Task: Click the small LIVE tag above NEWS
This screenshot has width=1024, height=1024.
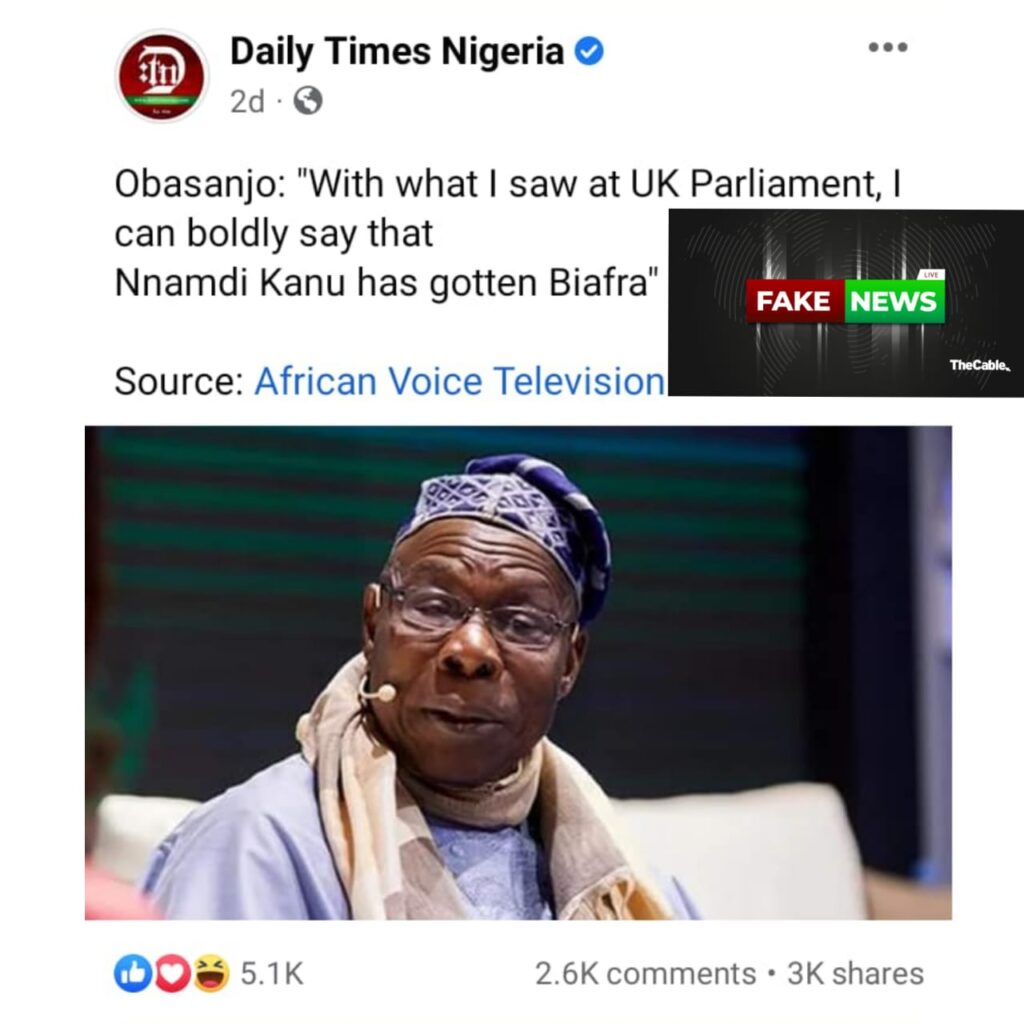Action: [931, 274]
